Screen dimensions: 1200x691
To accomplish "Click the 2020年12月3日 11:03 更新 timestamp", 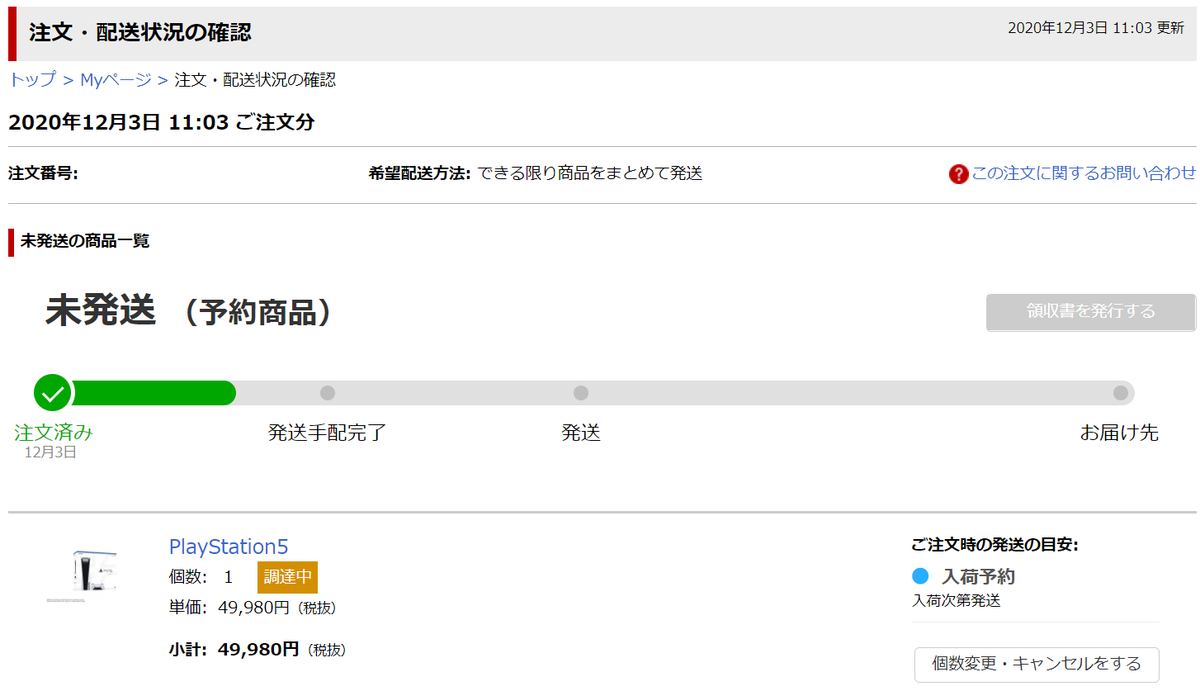I will coord(1096,28).
